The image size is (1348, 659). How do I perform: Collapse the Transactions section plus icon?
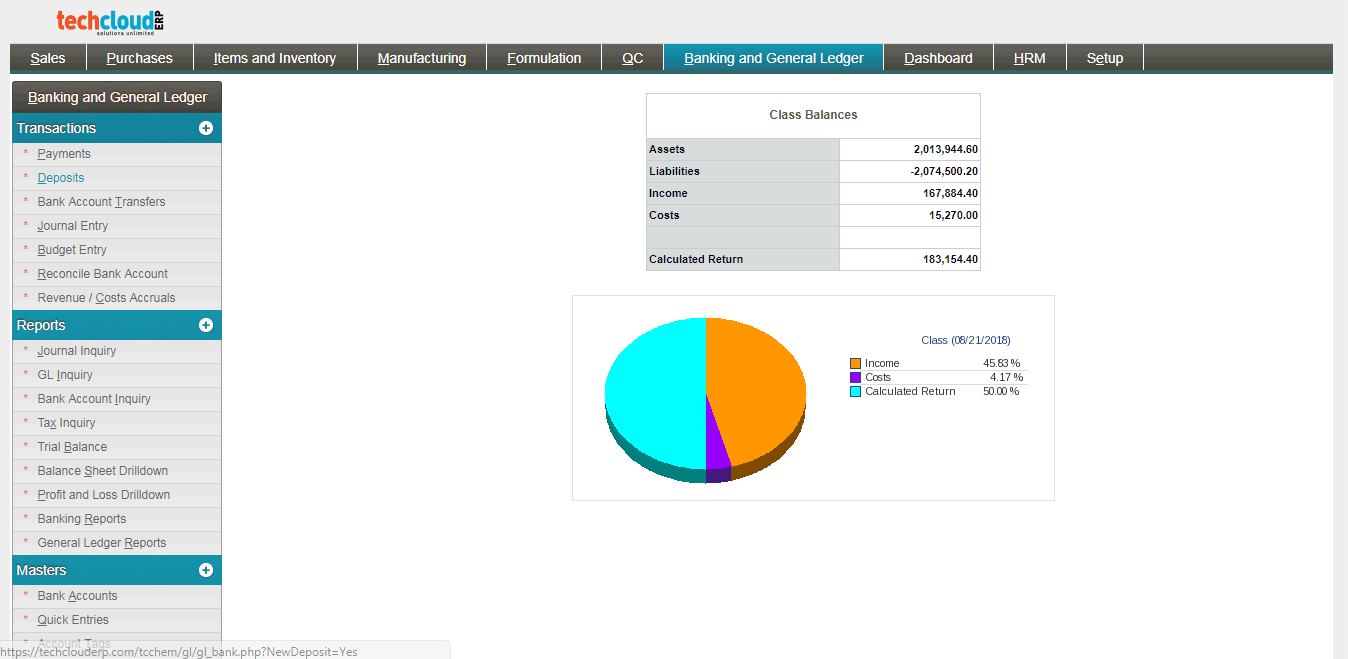coord(206,128)
